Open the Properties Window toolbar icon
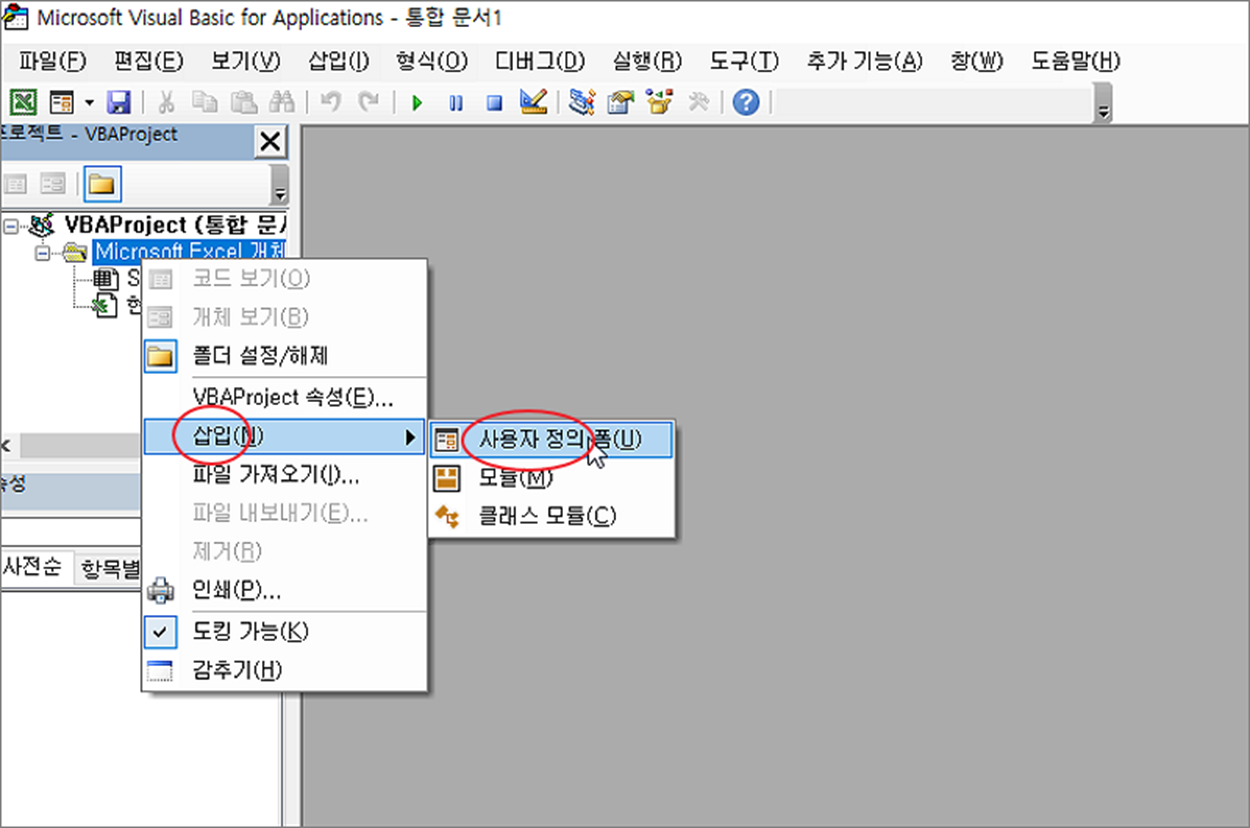Screen dimensions: 1250x828 click(x=621, y=102)
